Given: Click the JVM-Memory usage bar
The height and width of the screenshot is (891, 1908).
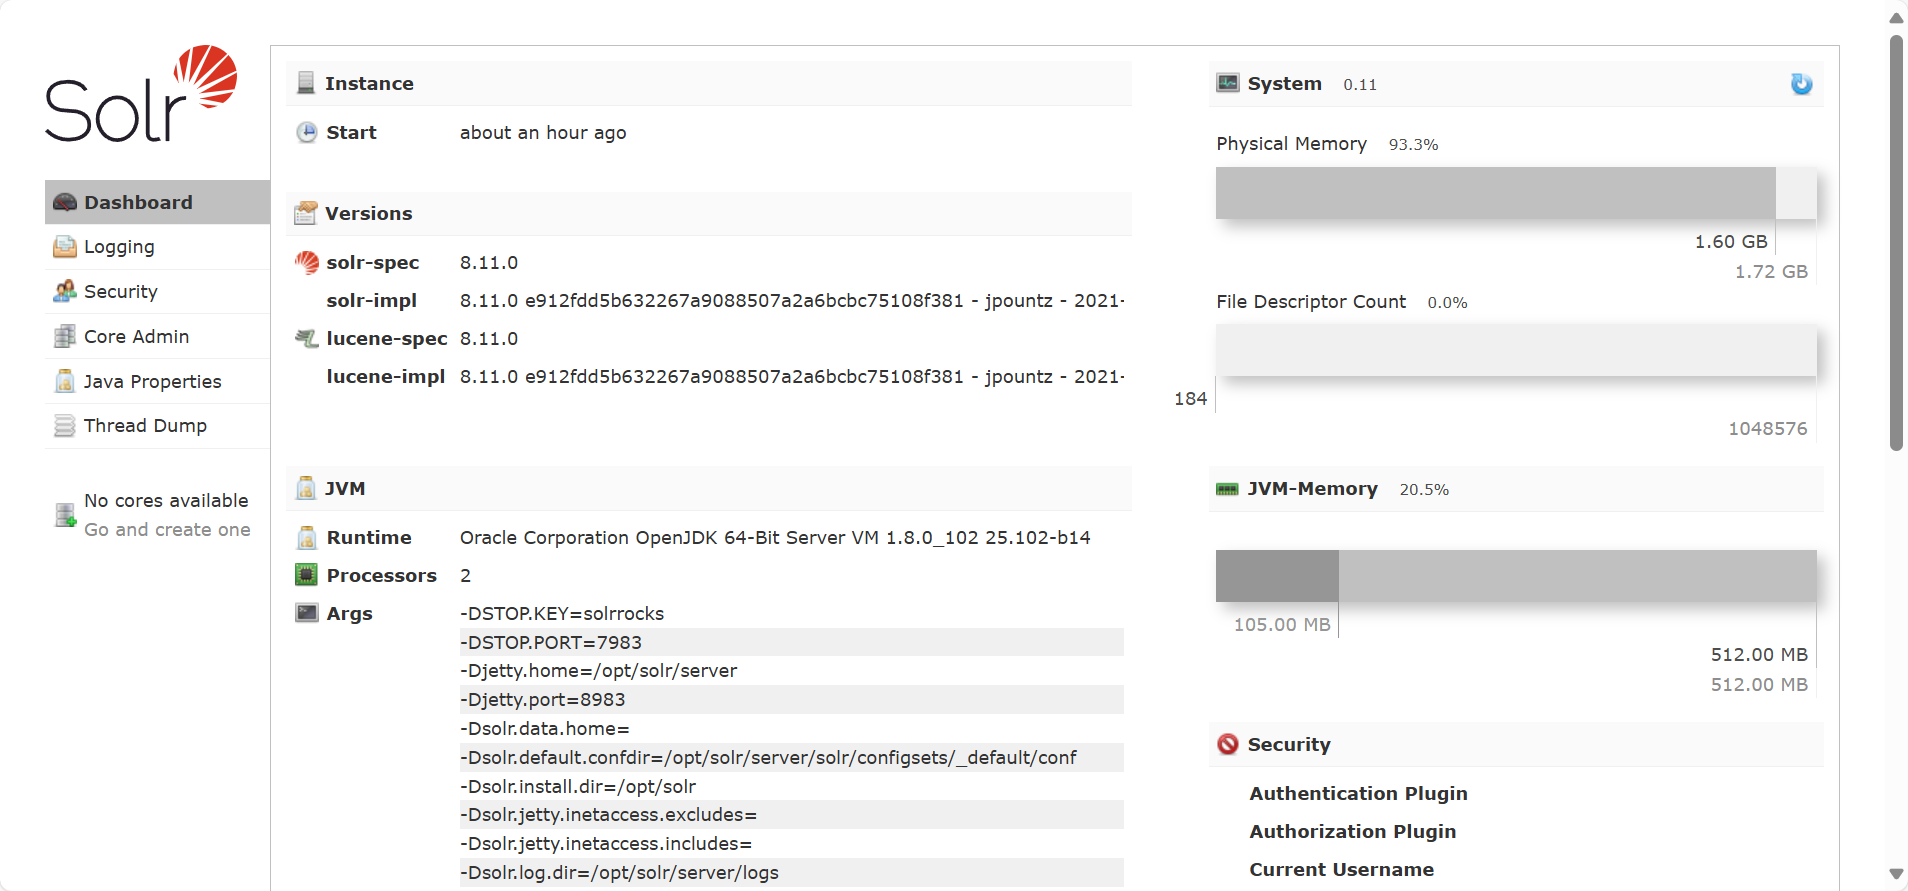Looking at the screenshot, I should [1516, 576].
